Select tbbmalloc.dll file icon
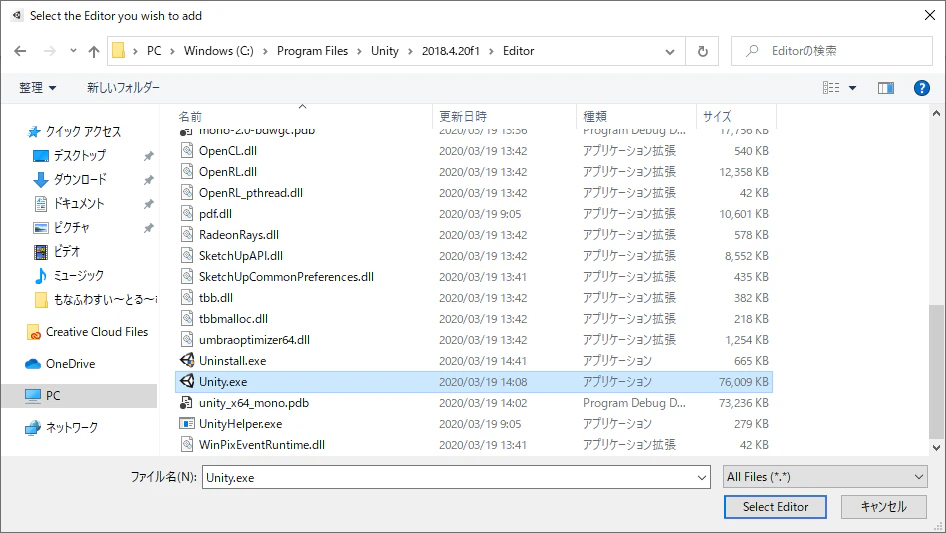Viewport: 946px width, 533px height. click(187, 318)
